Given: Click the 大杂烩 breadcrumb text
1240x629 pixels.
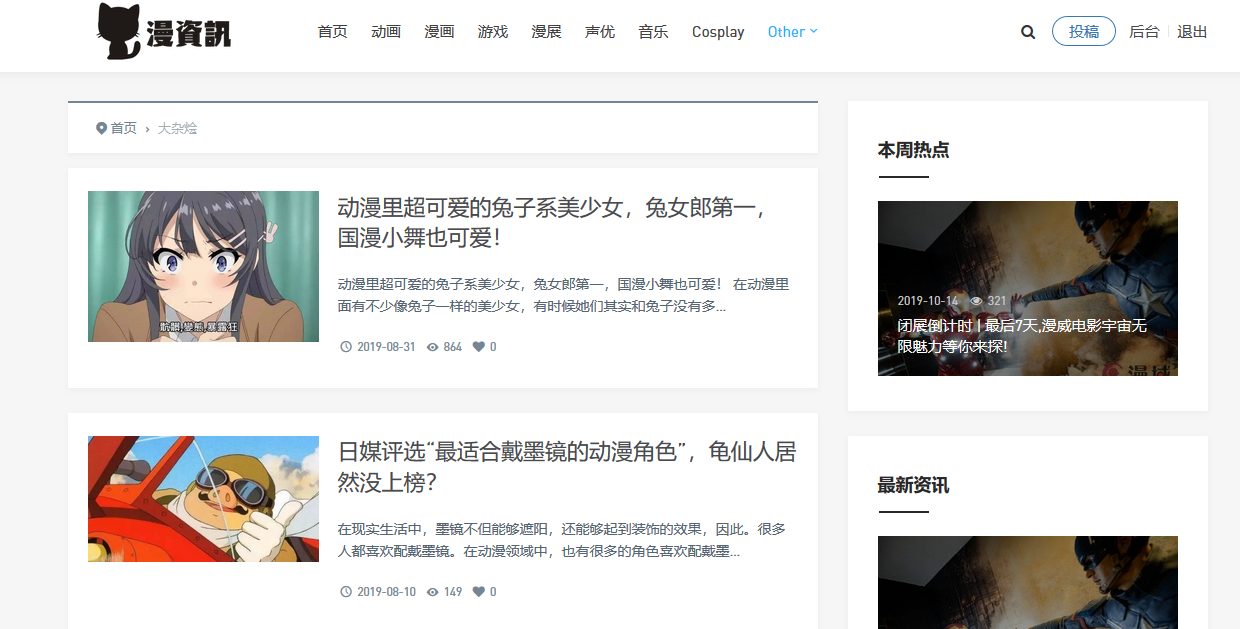Looking at the screenshot, I should click(177, 128).
